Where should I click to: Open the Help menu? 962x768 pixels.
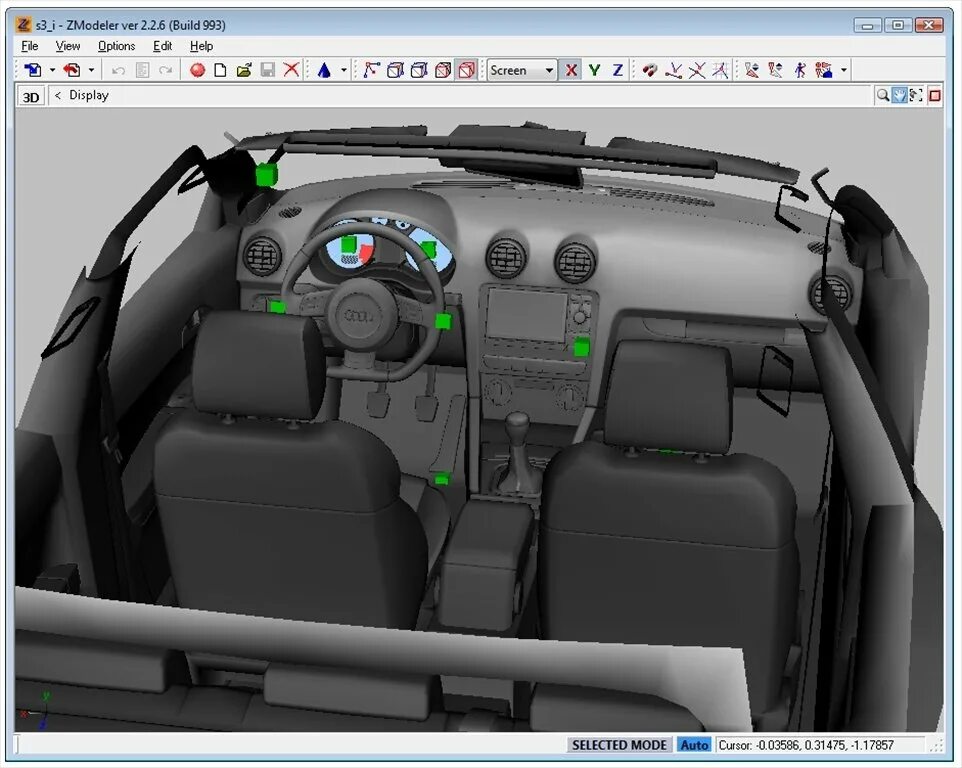pos(201,46)
